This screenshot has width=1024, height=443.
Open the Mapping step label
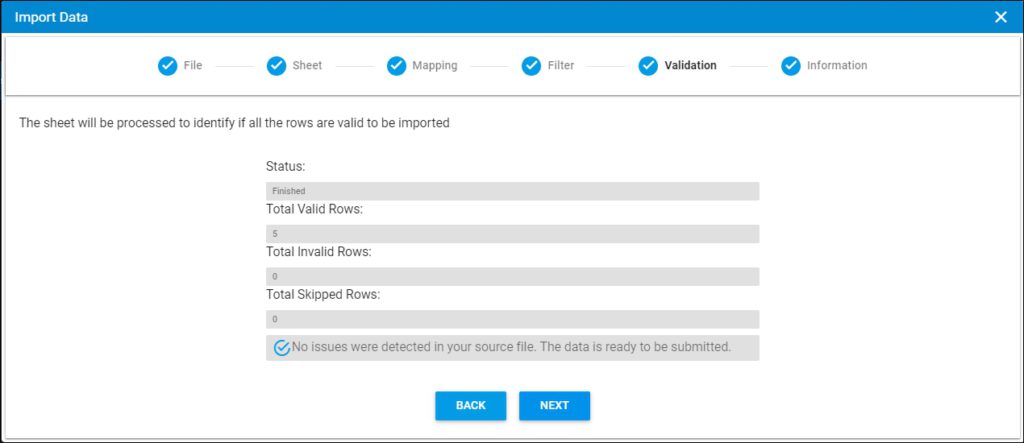(435, 66)
